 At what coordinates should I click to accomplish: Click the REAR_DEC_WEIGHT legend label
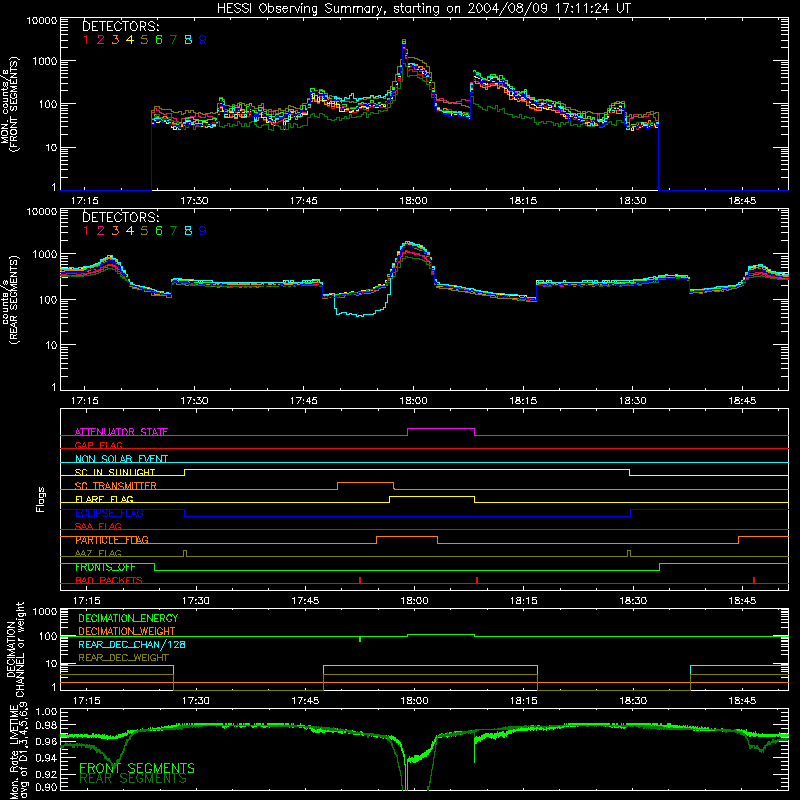click(123, 658)
